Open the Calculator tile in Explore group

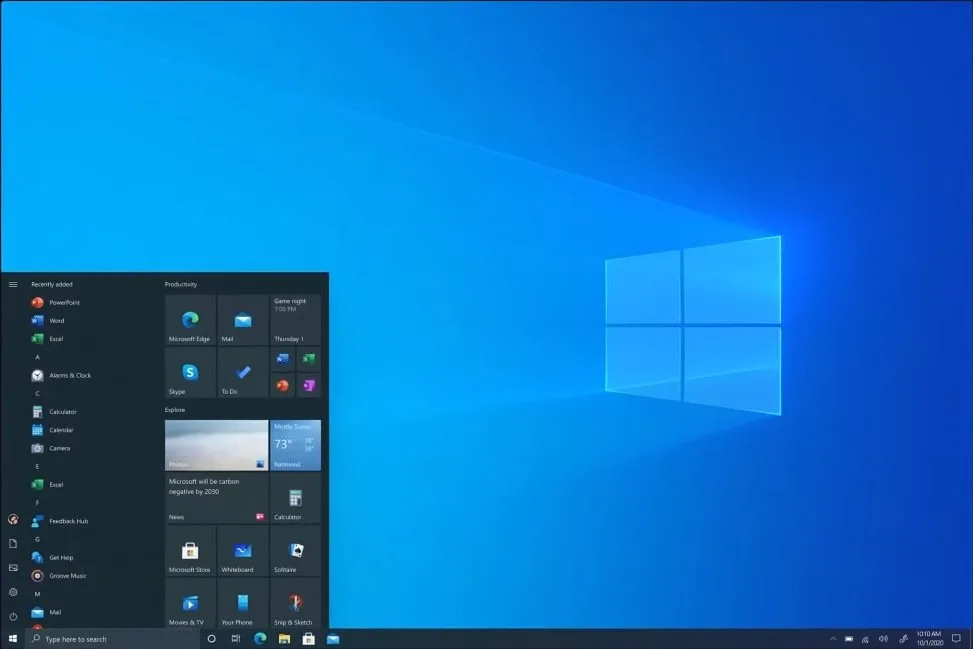coord(295,498)
